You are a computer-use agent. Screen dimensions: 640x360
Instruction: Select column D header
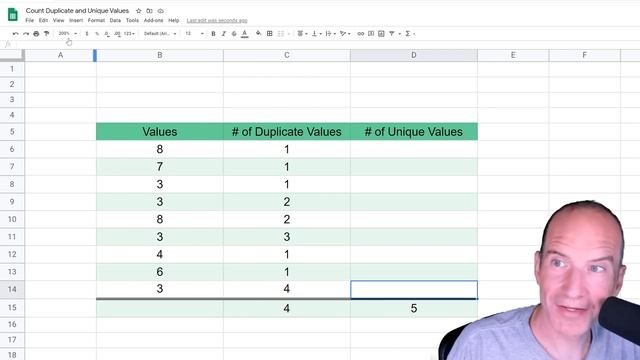pos(413,55)
